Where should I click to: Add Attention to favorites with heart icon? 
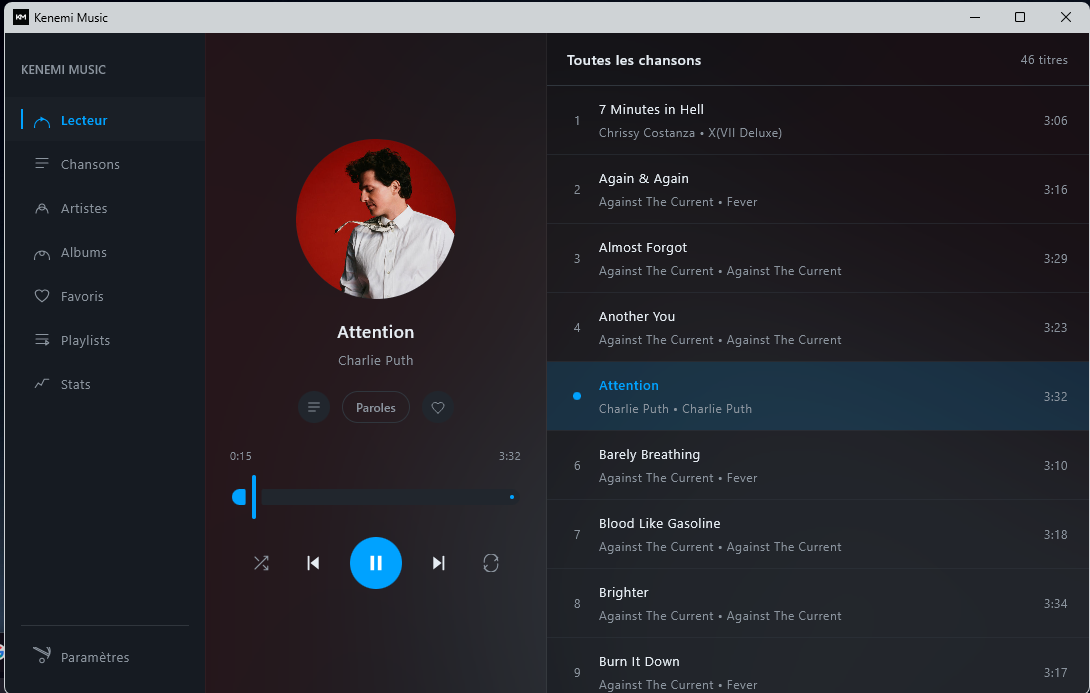pyautogui.click(x=437, y=407)
